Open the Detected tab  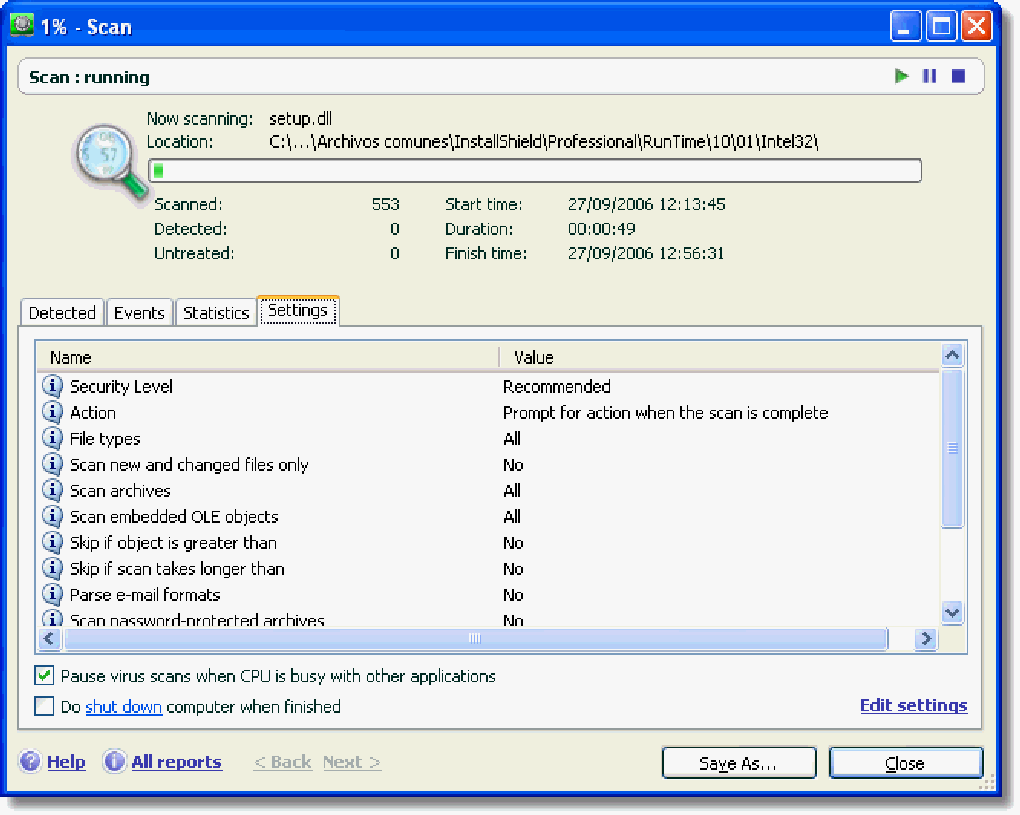click(62, 313)
